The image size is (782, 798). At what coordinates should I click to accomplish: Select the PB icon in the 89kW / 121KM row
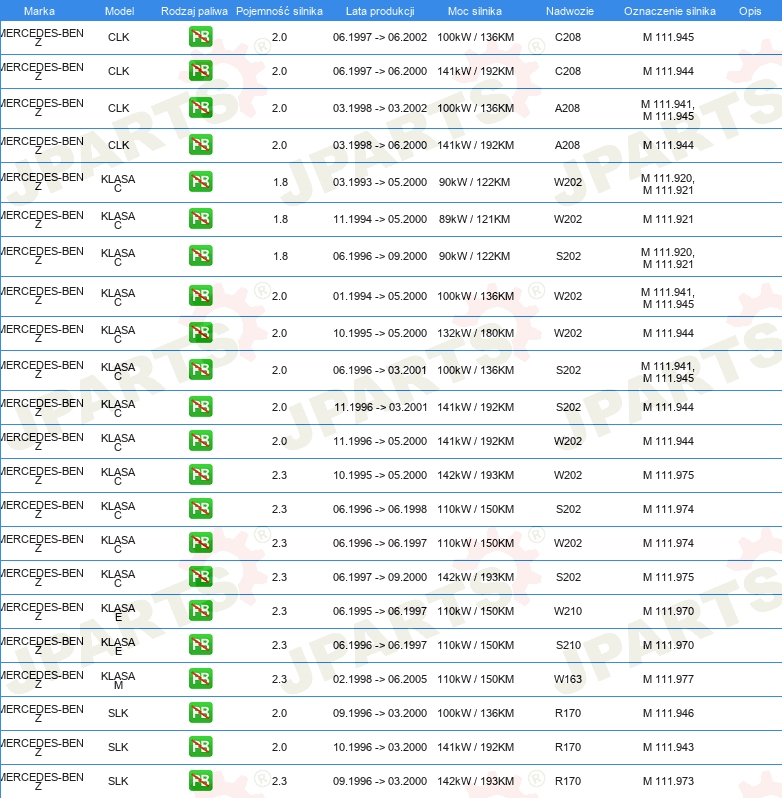tap(200, 219)
